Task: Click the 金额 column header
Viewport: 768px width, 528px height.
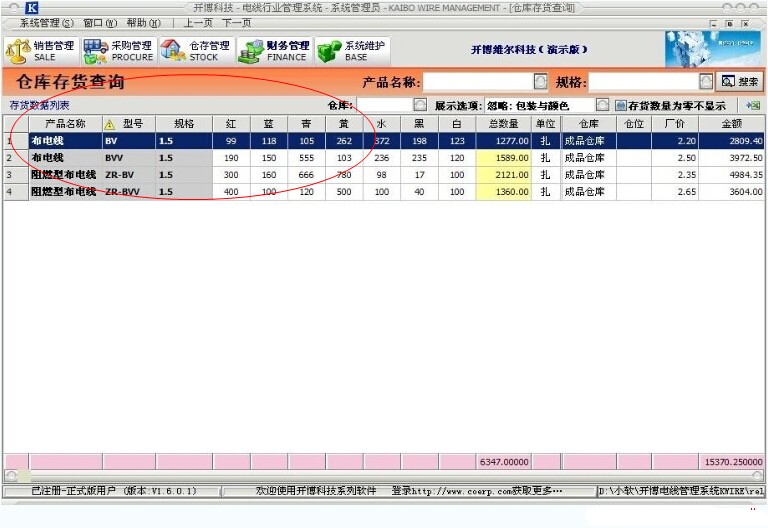Action: point(732,124)
